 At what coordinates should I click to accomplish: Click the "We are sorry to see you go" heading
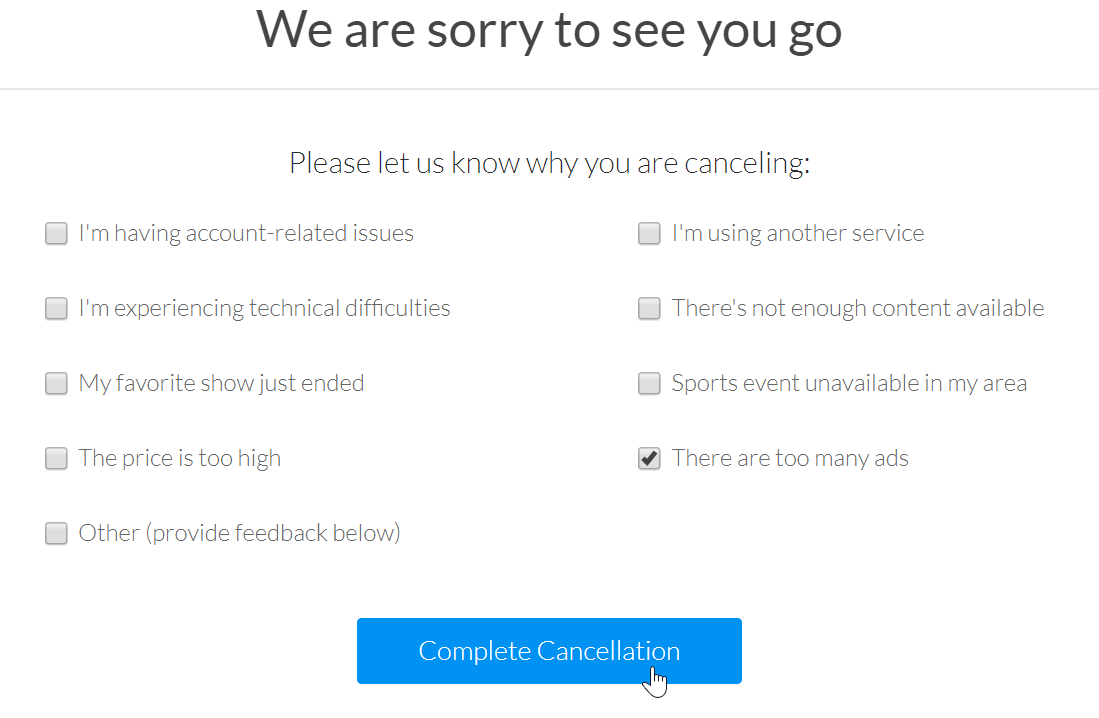(x=549, y=30)
